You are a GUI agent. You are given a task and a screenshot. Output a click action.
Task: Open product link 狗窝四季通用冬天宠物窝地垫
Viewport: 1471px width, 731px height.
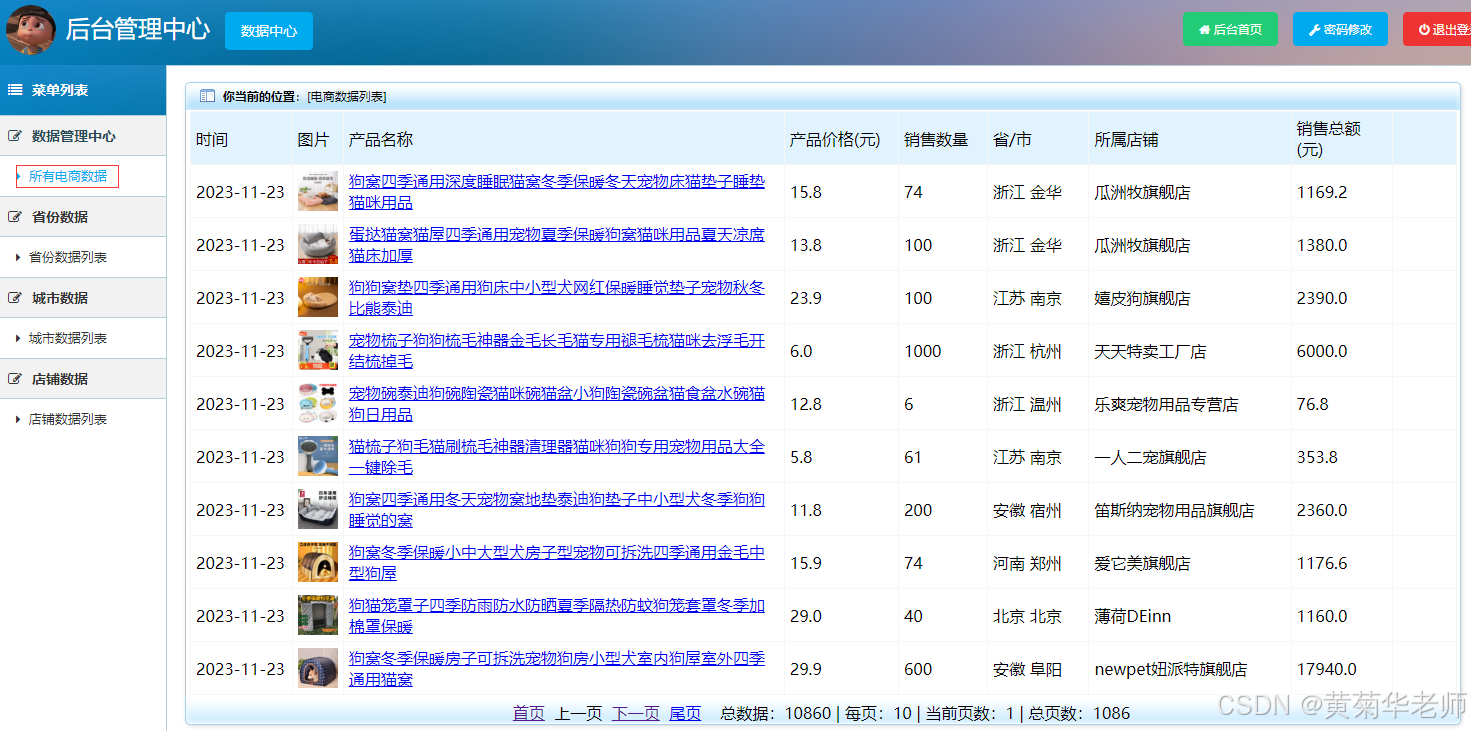pos(556,510)
